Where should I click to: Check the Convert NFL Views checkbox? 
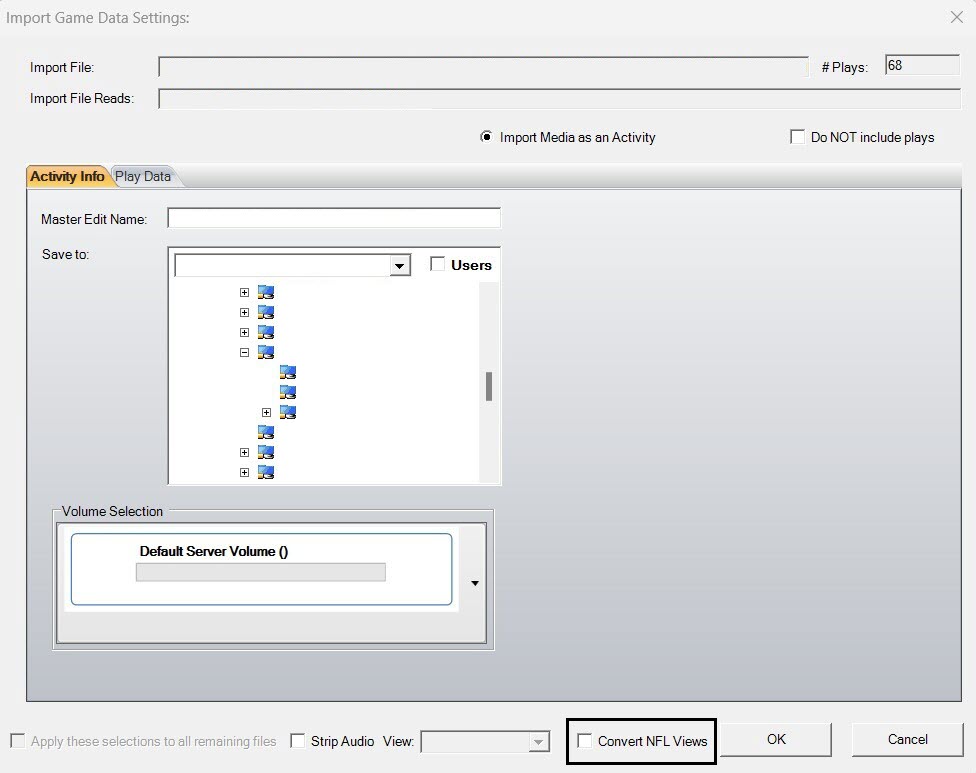[584, 741]
